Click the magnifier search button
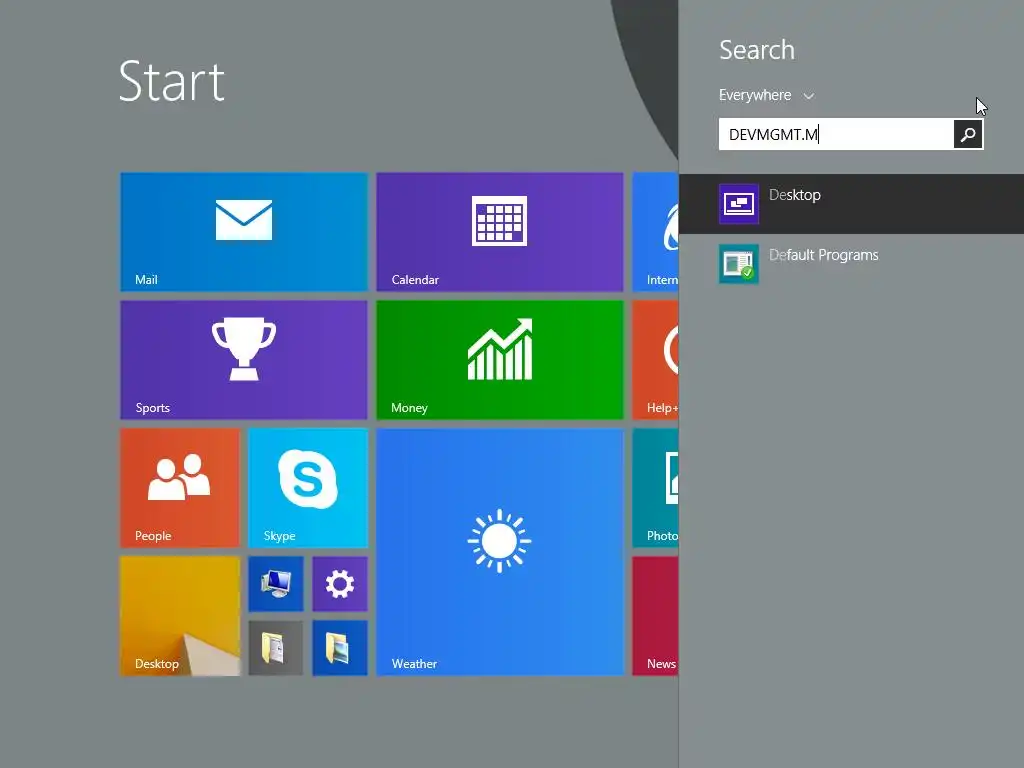Screen dimensions: 1024x768 pos(968,135)
